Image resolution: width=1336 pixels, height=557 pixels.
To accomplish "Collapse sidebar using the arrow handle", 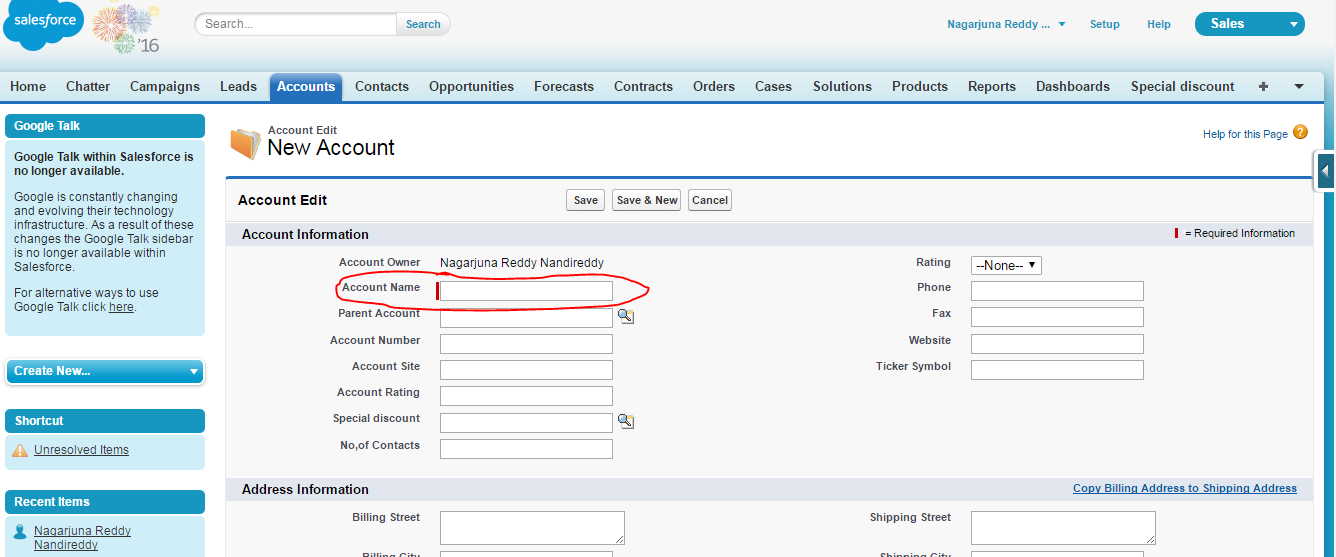I will click(1325, 171).
